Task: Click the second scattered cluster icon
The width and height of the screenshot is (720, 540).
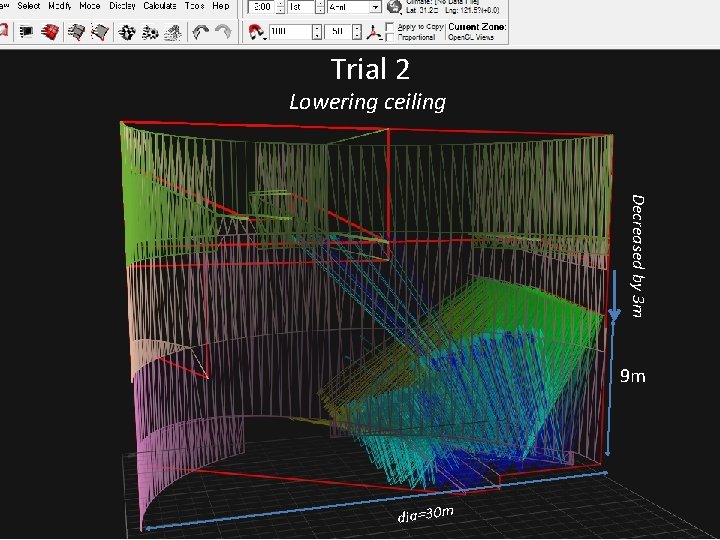Action: click(150, 32)
